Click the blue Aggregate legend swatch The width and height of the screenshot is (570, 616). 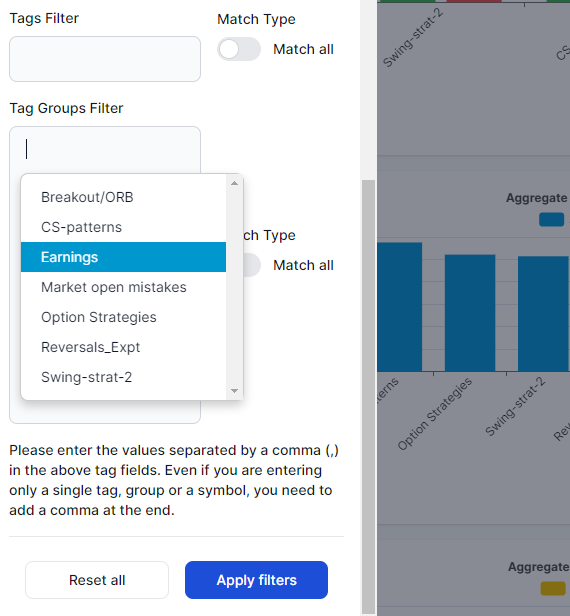(x=552, y=219)
